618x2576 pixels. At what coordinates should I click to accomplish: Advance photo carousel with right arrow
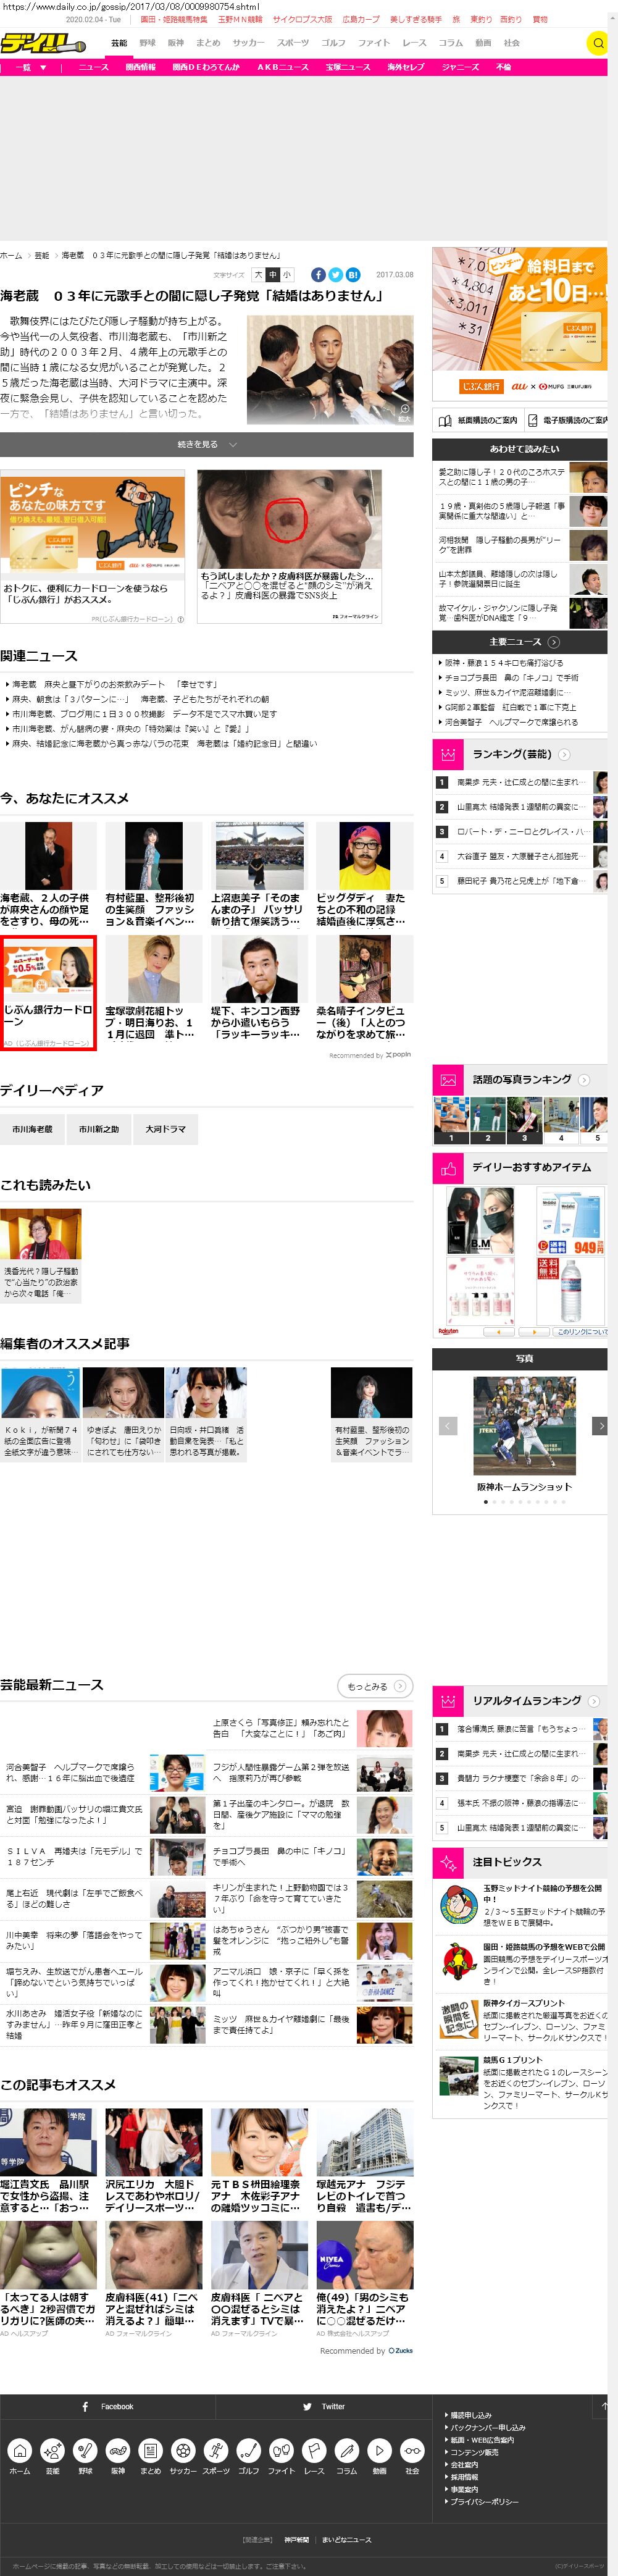pyautogui.click(x=599, y=1426)
